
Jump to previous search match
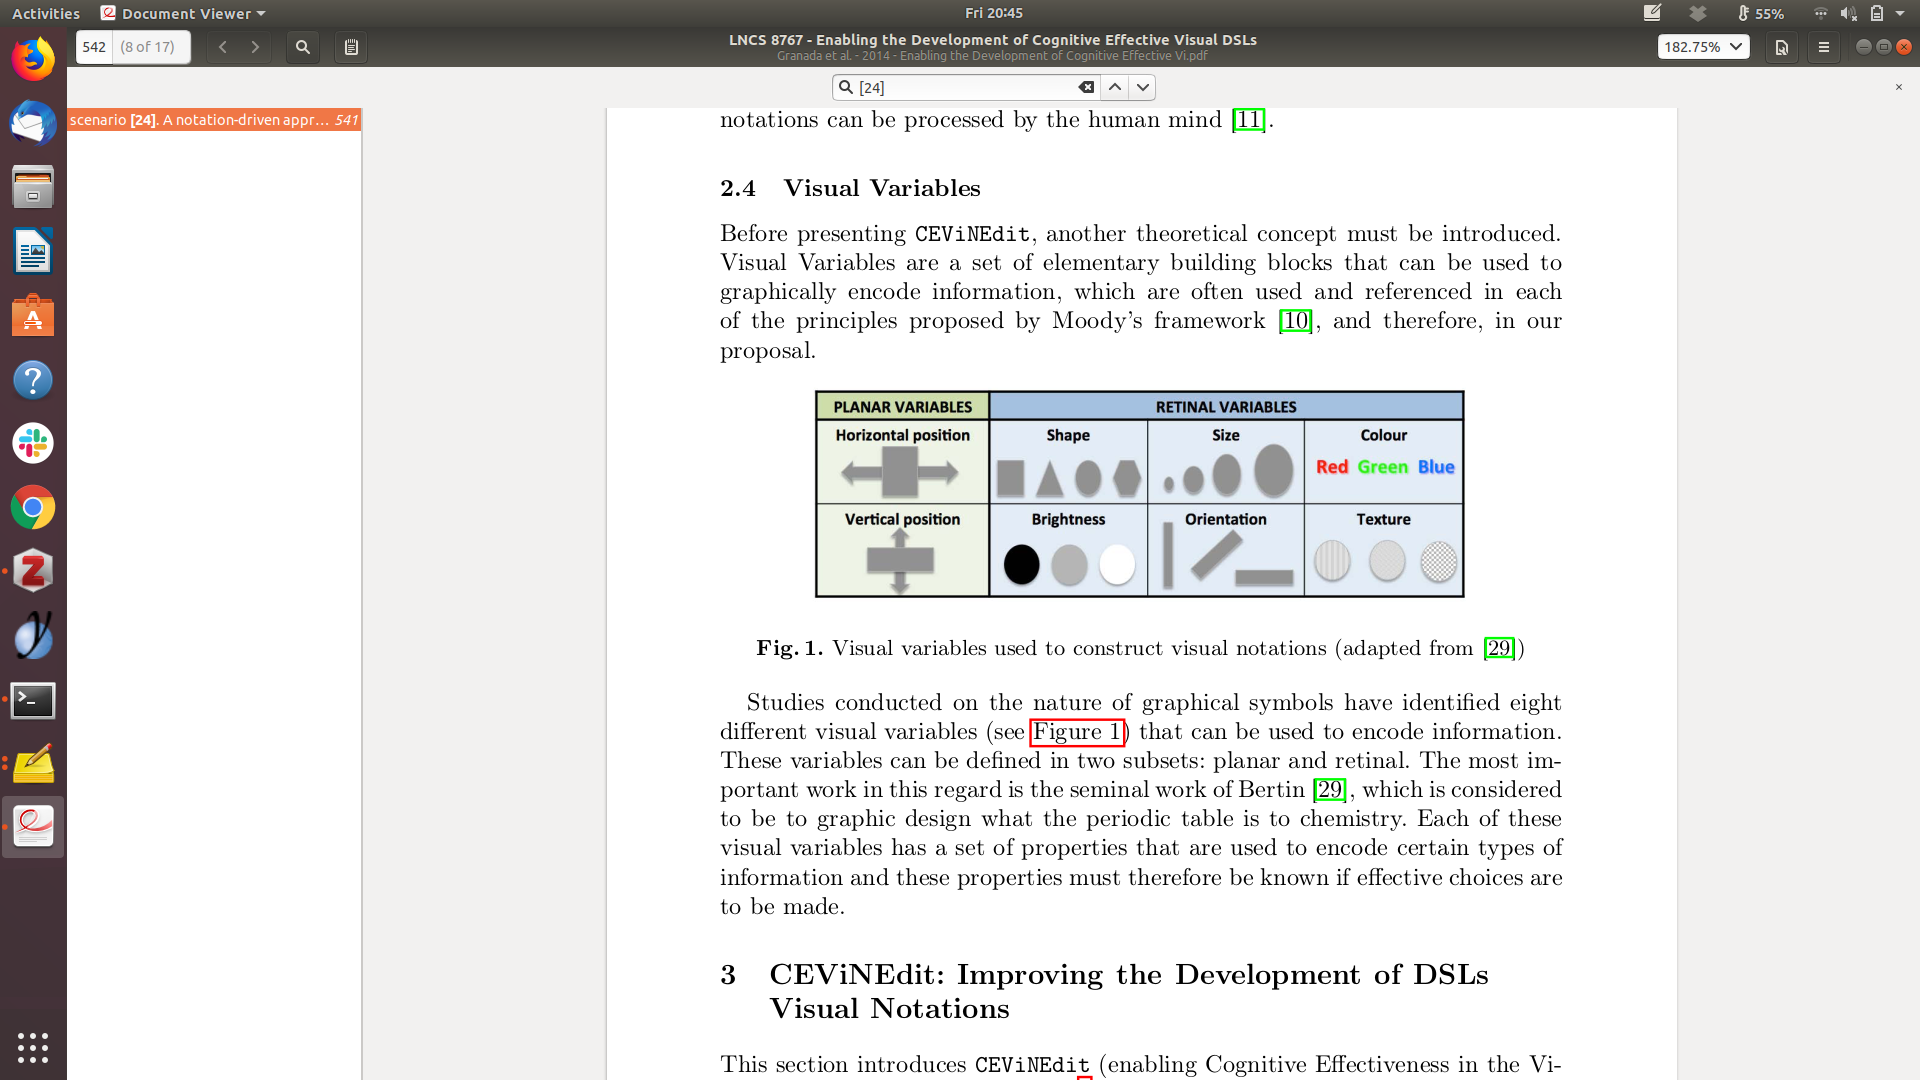point(1115,88)
